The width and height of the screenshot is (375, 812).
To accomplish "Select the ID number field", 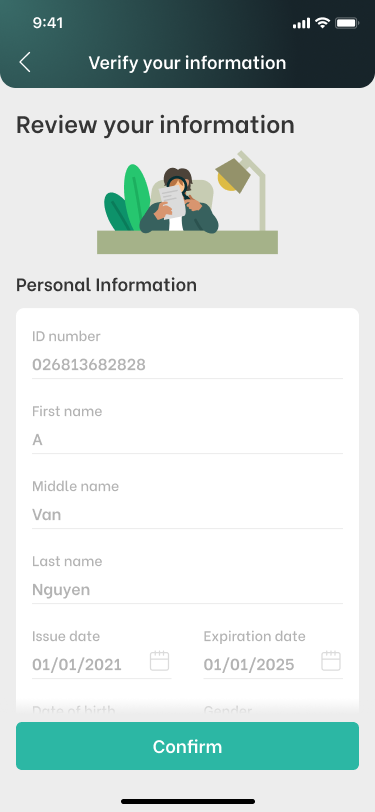I will (x=188, y=354).
